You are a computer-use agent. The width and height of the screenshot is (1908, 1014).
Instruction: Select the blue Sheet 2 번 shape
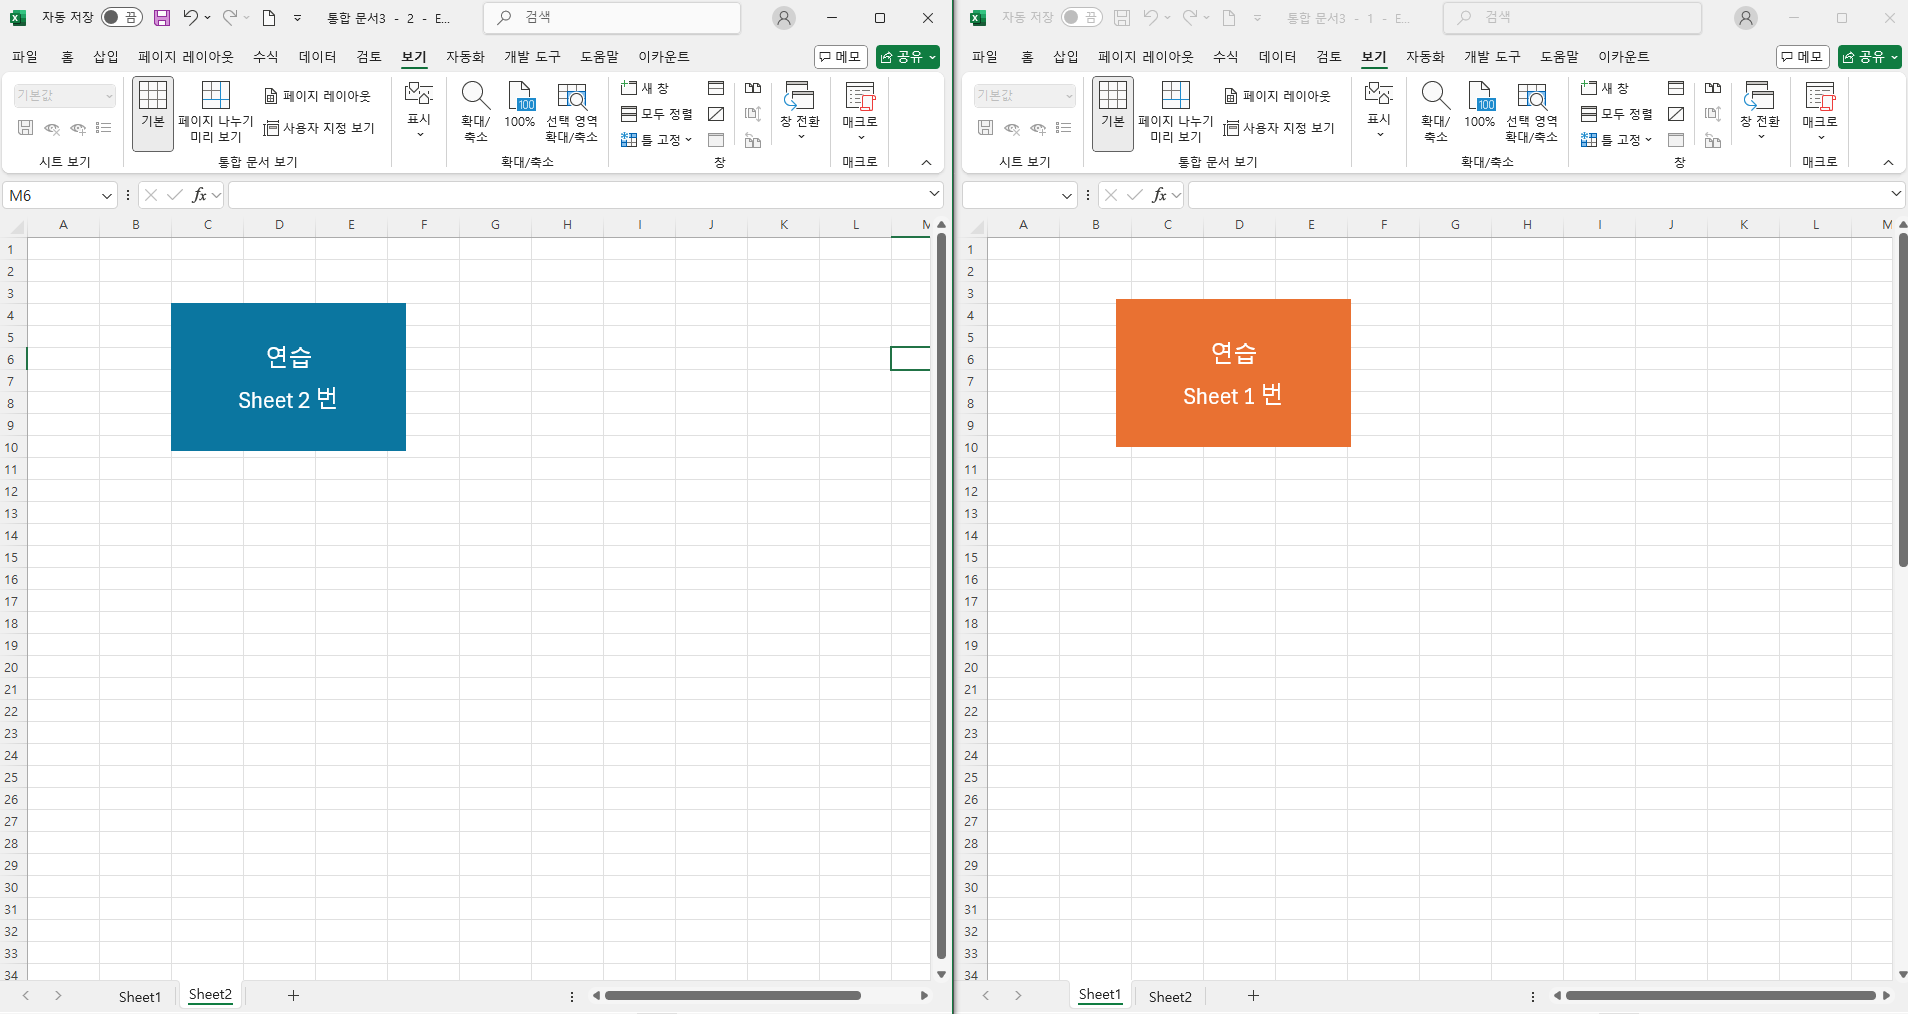(x=288, y=377)
